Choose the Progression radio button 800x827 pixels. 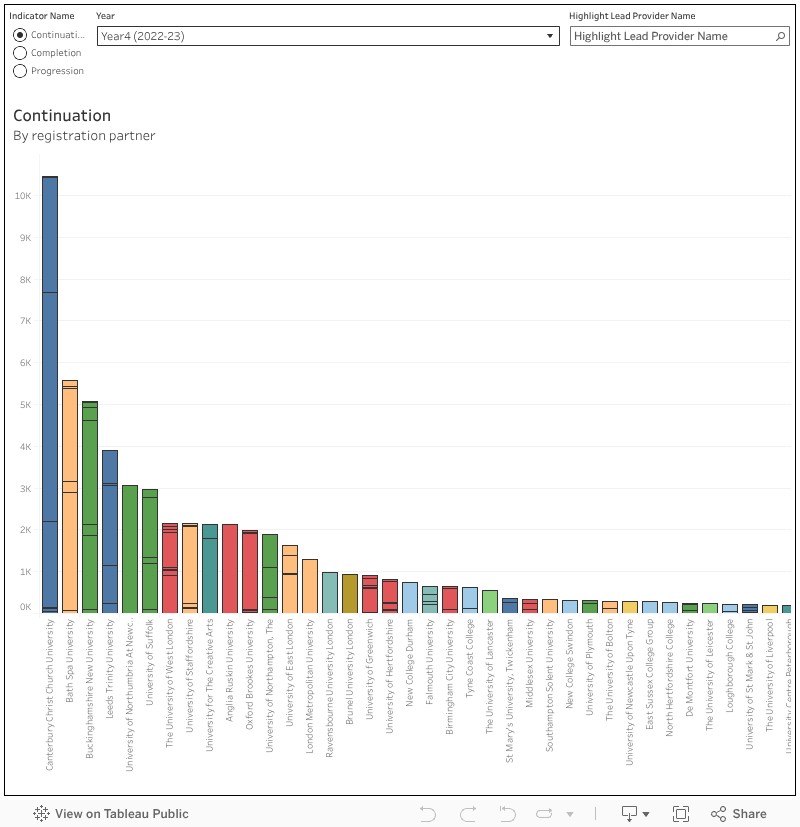[x=20, y=71]
